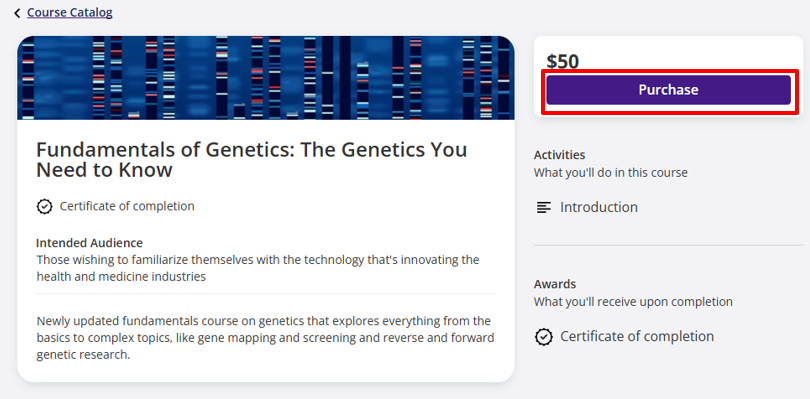Open the Course Catalog link
Viewport: 810px width, 399px height.
point(70,12)
